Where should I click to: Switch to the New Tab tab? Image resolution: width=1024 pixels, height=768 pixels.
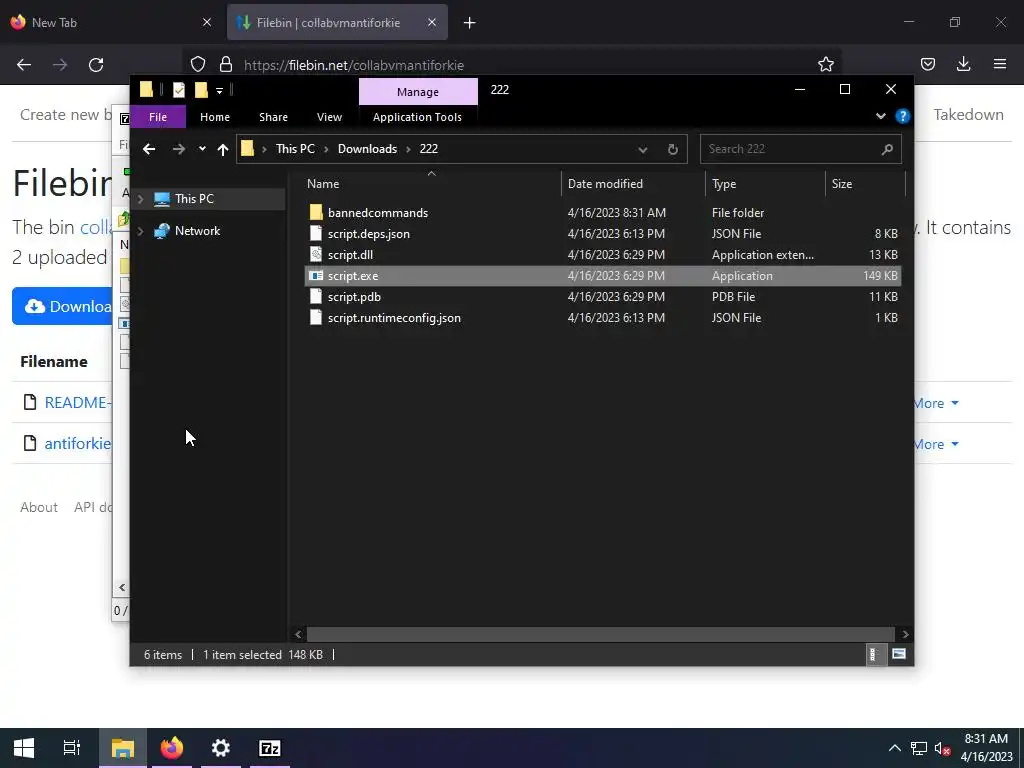coord(111,23)
